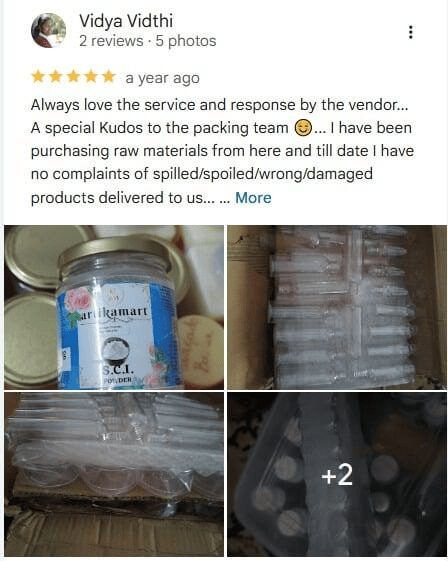This screenshot has width=448, height=561.
Task: Click the '5 photos' count text
Action: click(x=186, y=41)
